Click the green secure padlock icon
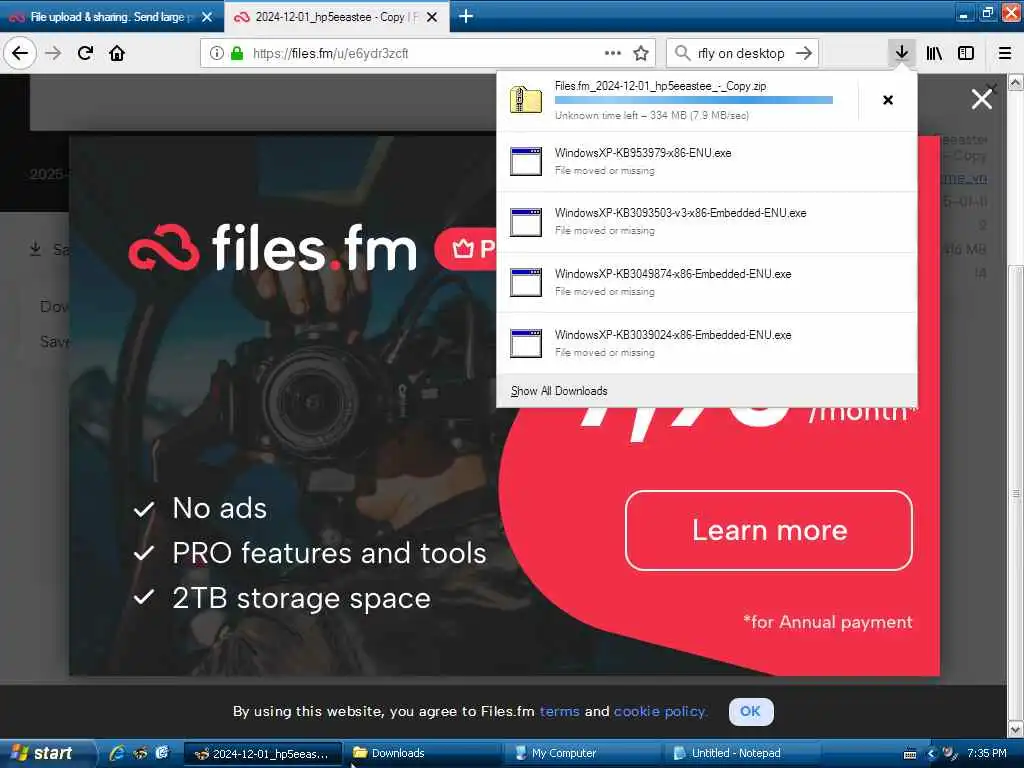This screenshot has height=768, width=1024. [x=237, y=53]
